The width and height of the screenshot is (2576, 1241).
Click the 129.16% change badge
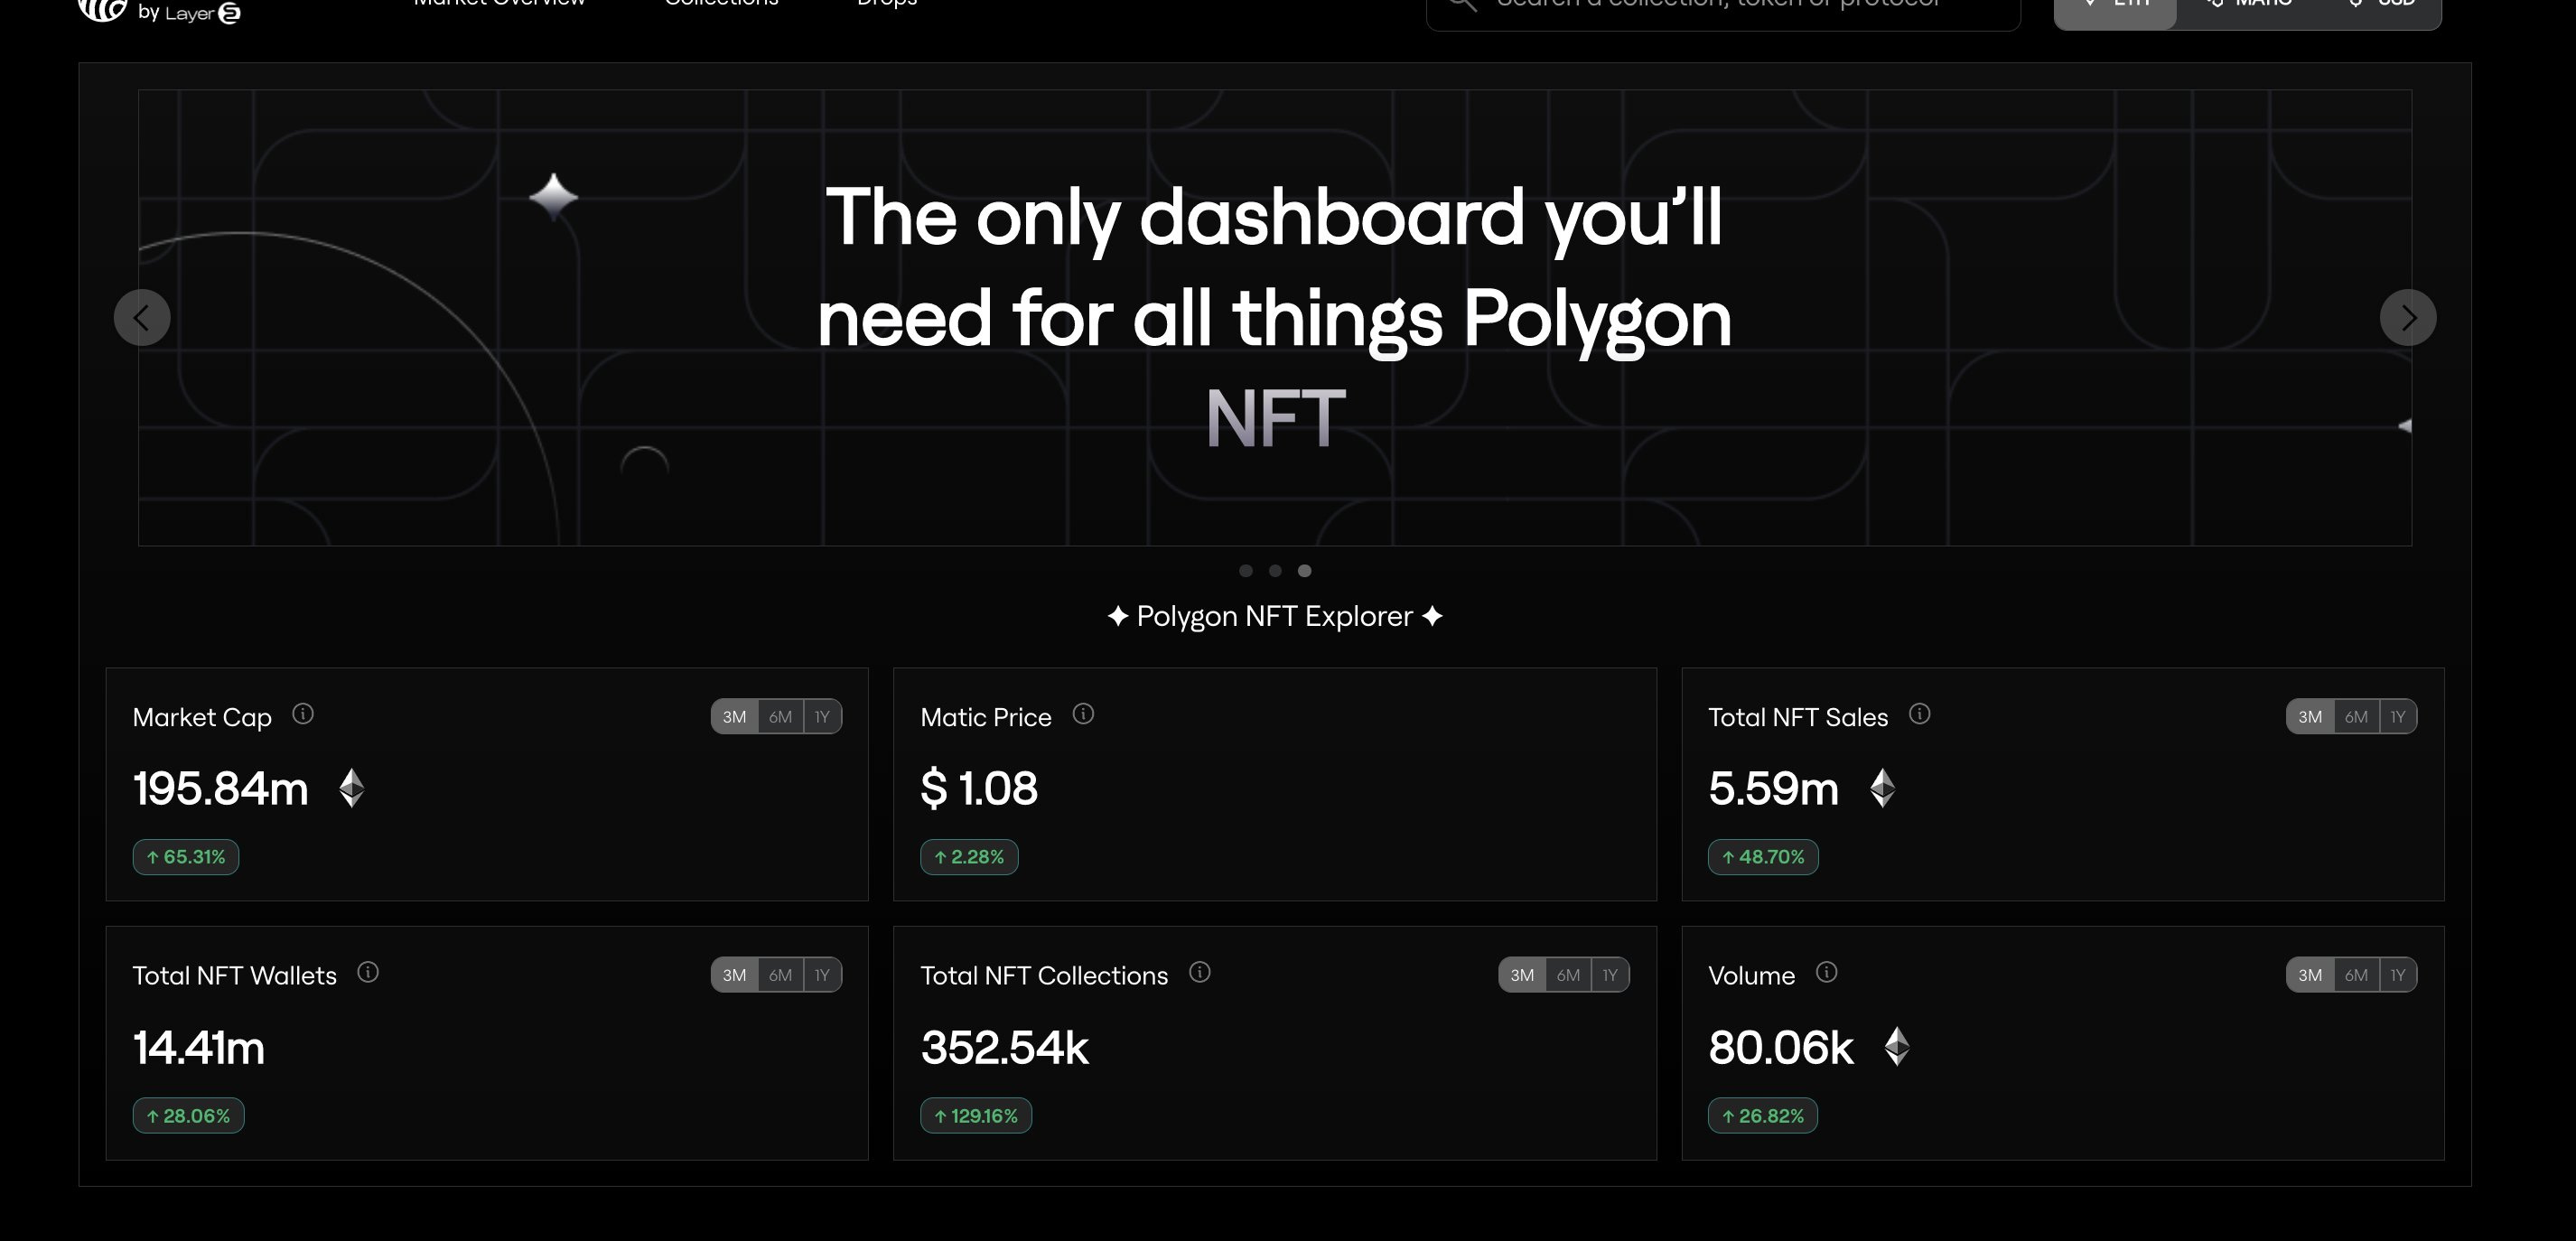(976, 1116)
